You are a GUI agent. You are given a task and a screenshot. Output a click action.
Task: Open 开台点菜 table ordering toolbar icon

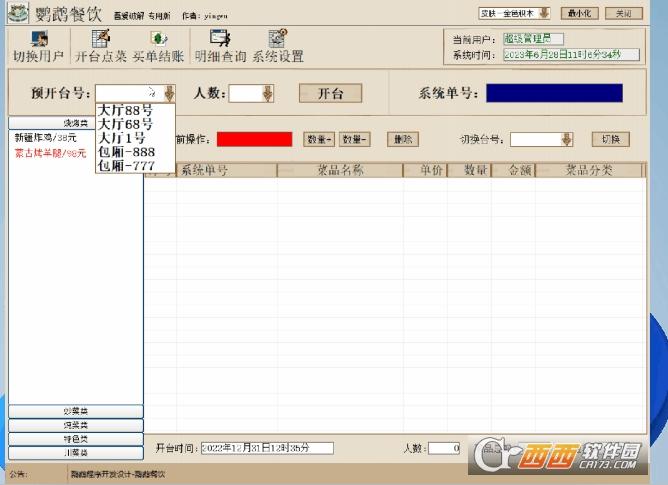(101, 47)
